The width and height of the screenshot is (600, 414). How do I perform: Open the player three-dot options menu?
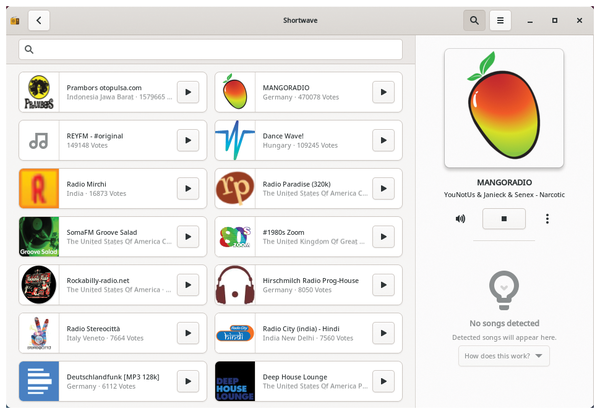pyautogui.click(x=547, y=218)
